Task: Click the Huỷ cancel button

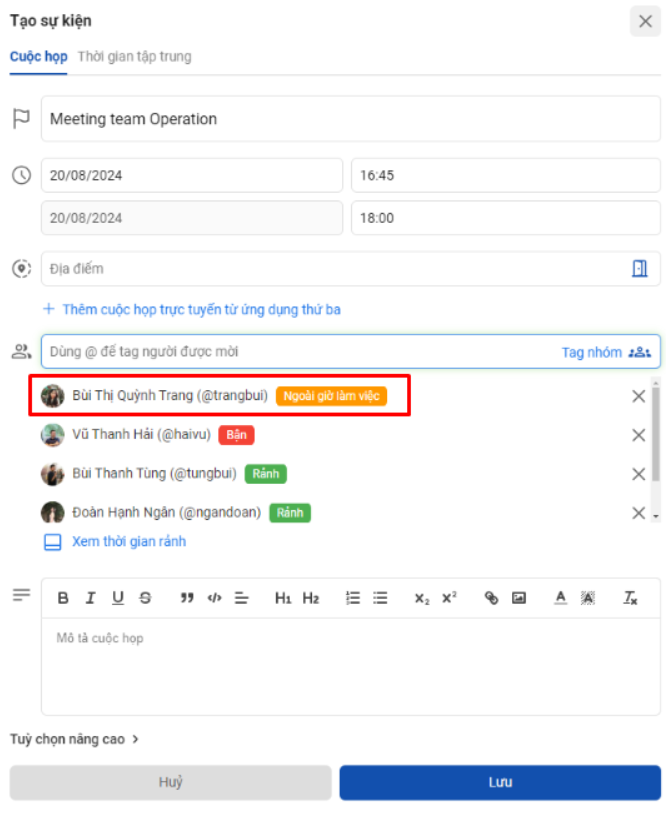Action: (171, 782)
